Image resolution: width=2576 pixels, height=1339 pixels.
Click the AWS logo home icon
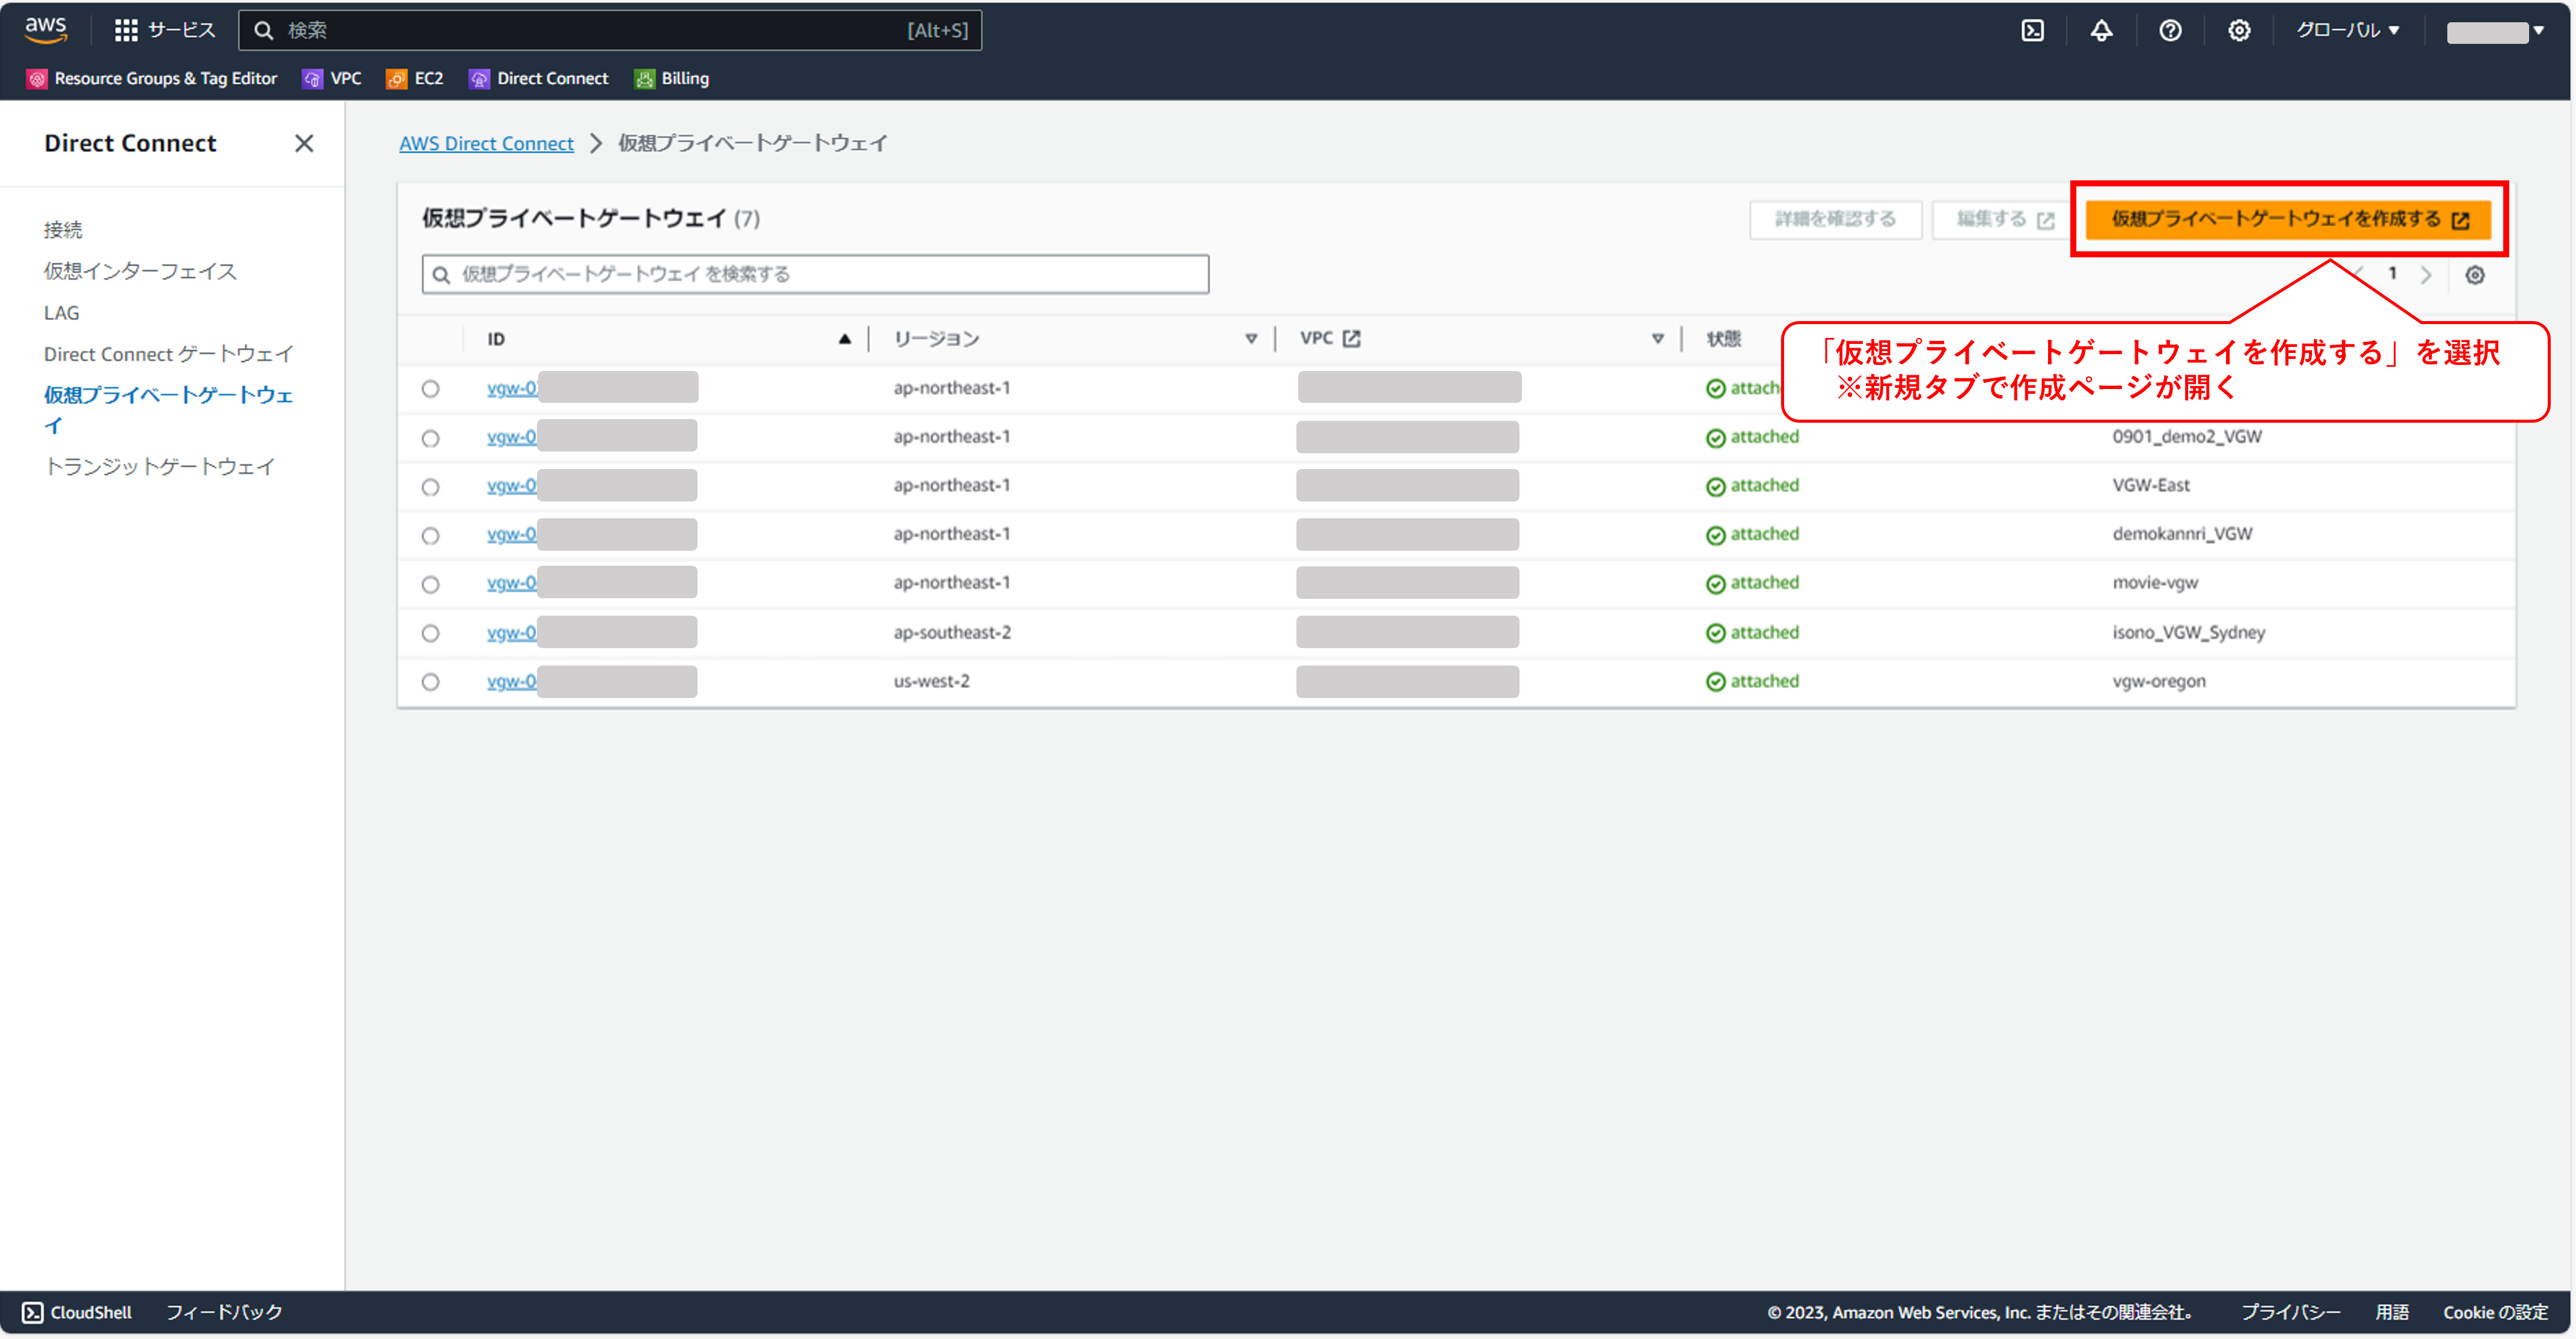point(46,30)
